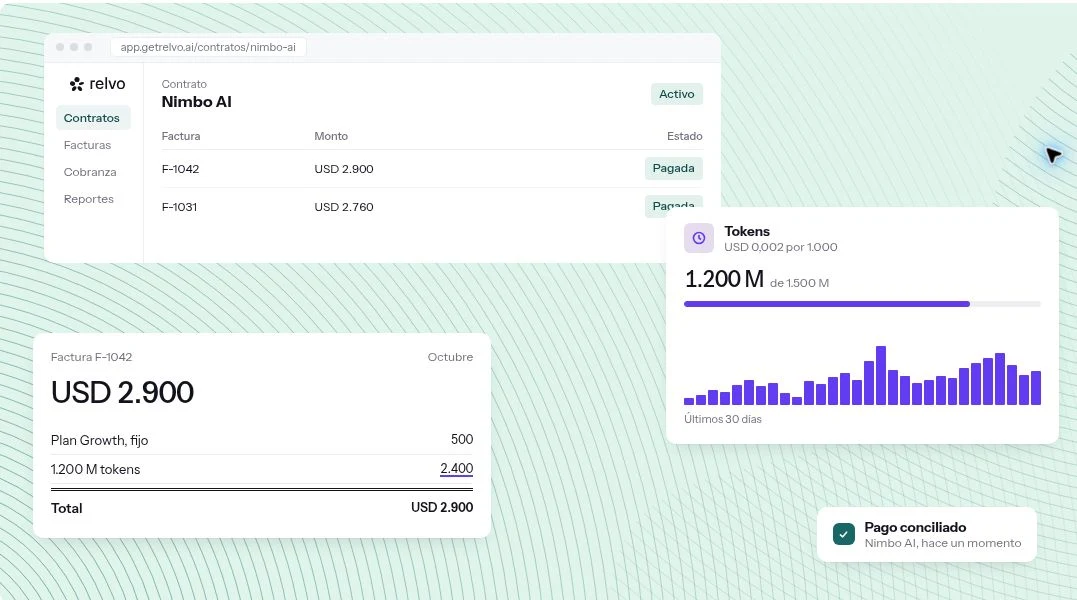Viewport: 1077px width, 600px height.
Task: Click the Activo status badge
Action: [677, 94]
